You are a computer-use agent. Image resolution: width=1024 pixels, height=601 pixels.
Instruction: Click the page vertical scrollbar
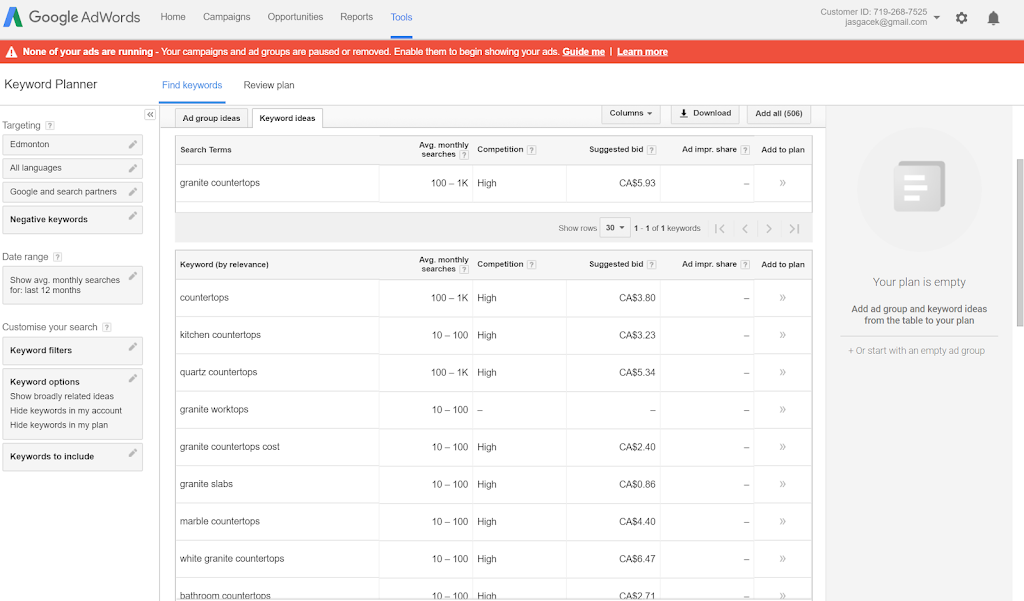1020,242
